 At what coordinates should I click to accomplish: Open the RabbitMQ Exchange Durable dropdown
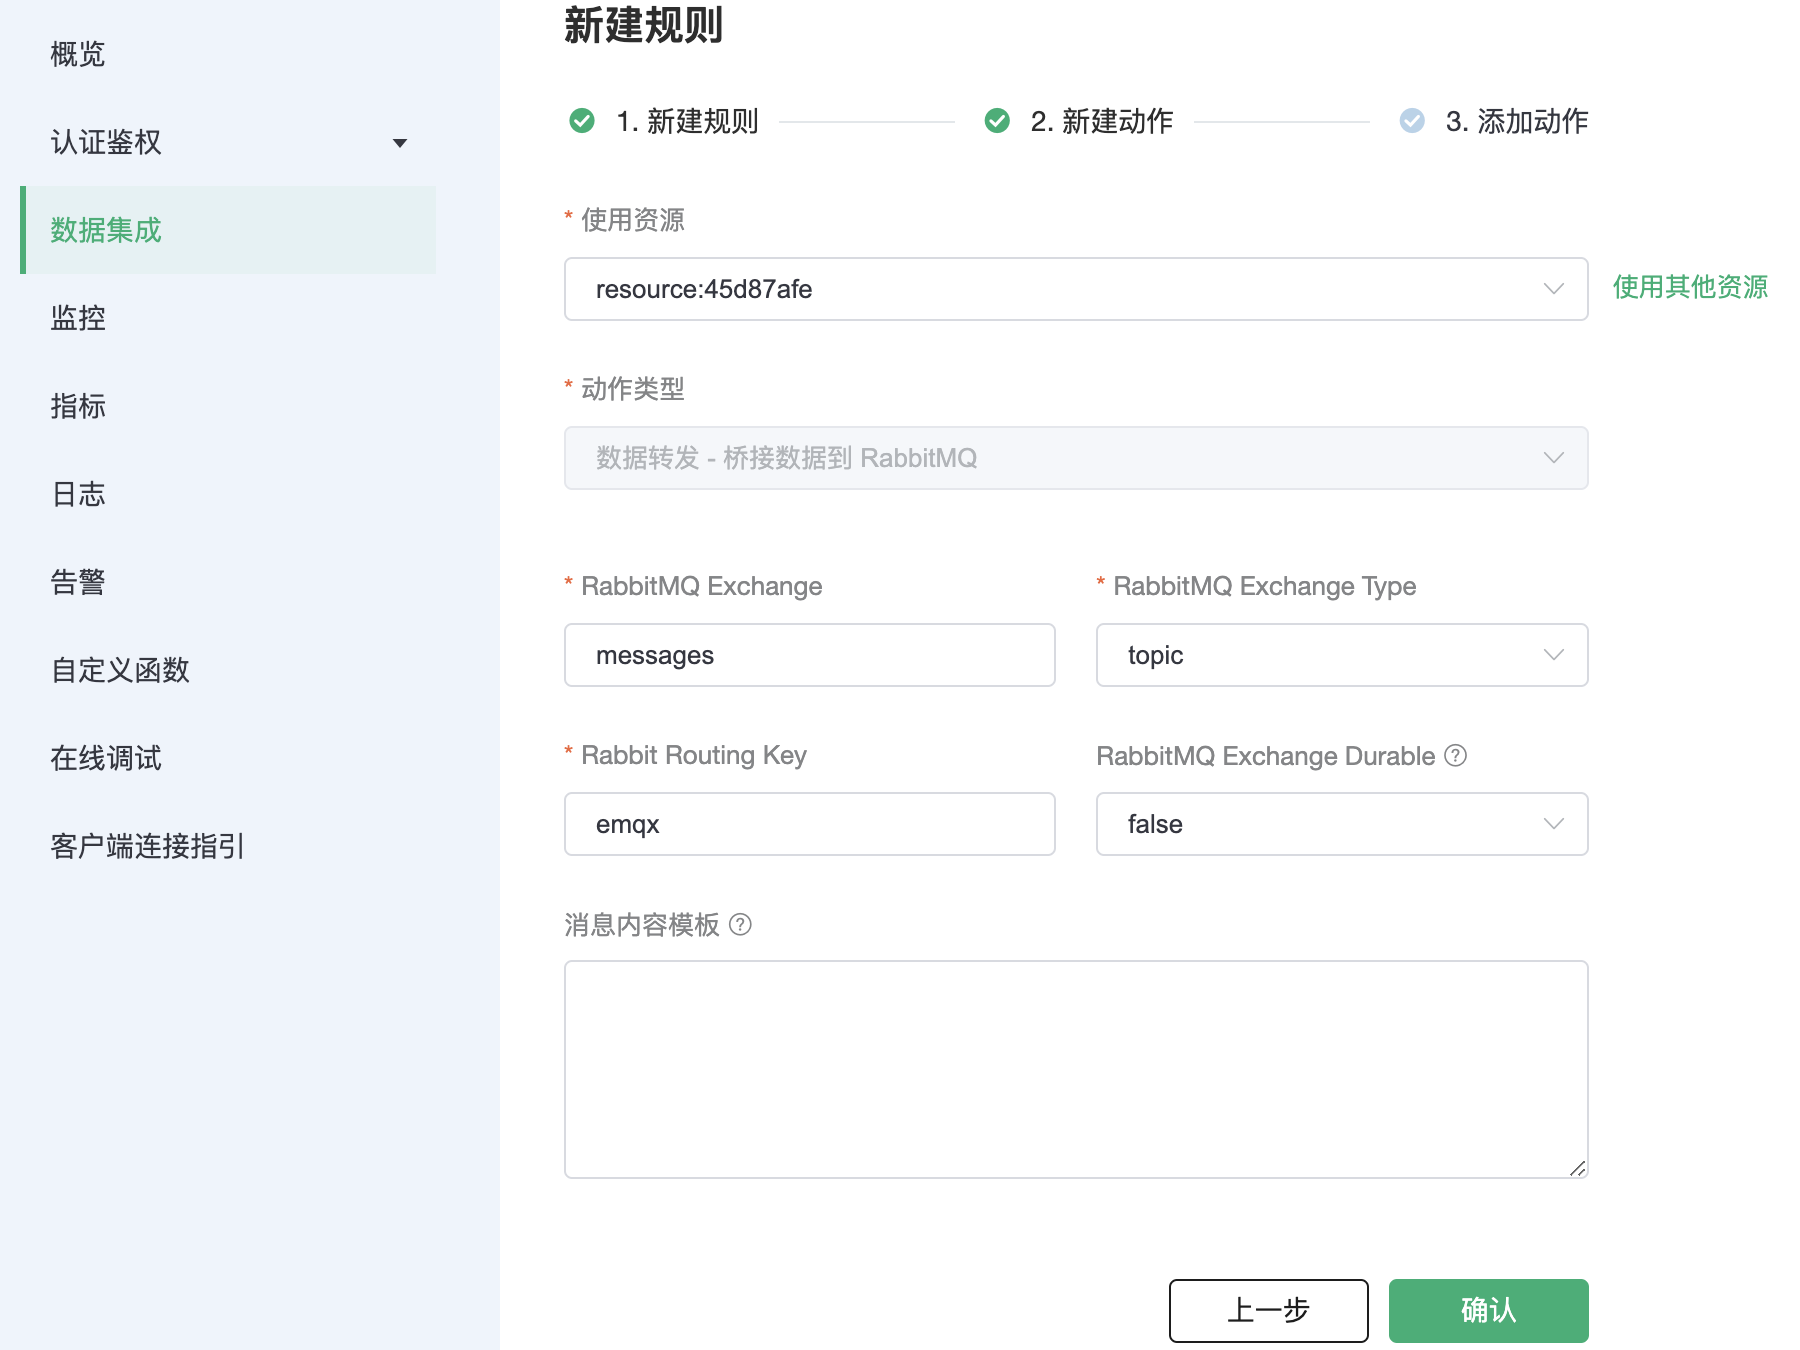(x=1341, y=824)
